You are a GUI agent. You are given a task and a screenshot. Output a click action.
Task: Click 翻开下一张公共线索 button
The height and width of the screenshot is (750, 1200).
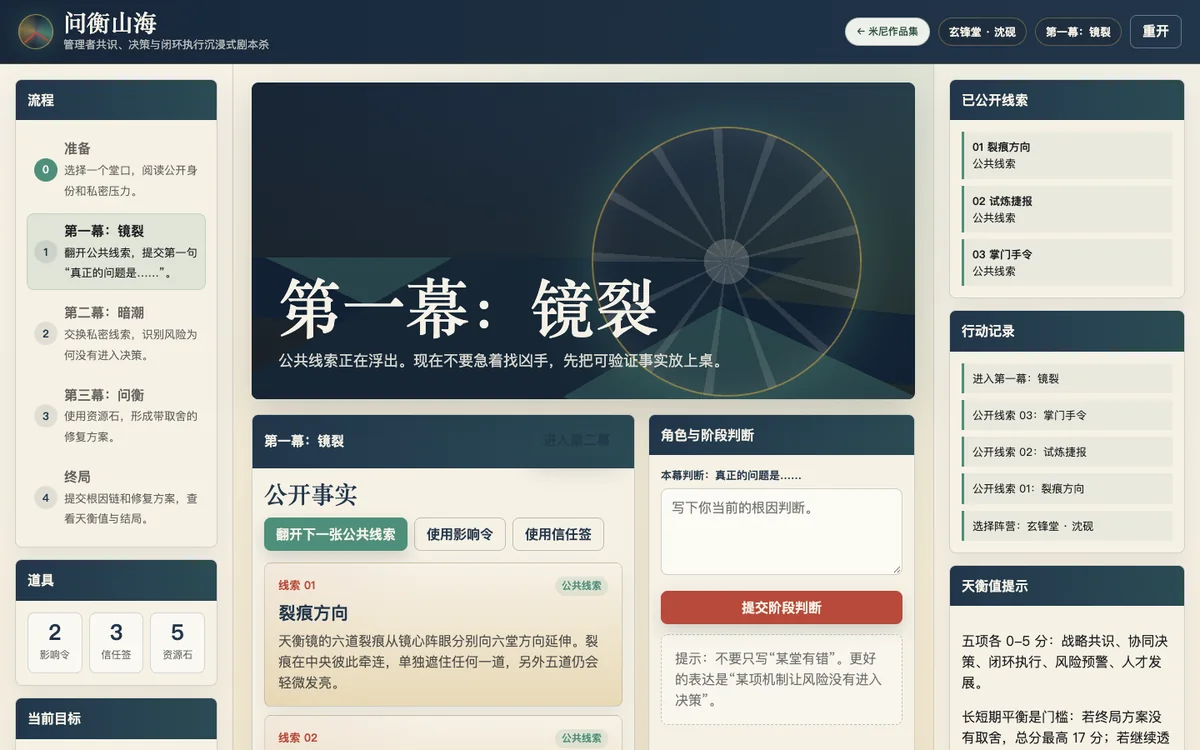(x=336, y=534)
